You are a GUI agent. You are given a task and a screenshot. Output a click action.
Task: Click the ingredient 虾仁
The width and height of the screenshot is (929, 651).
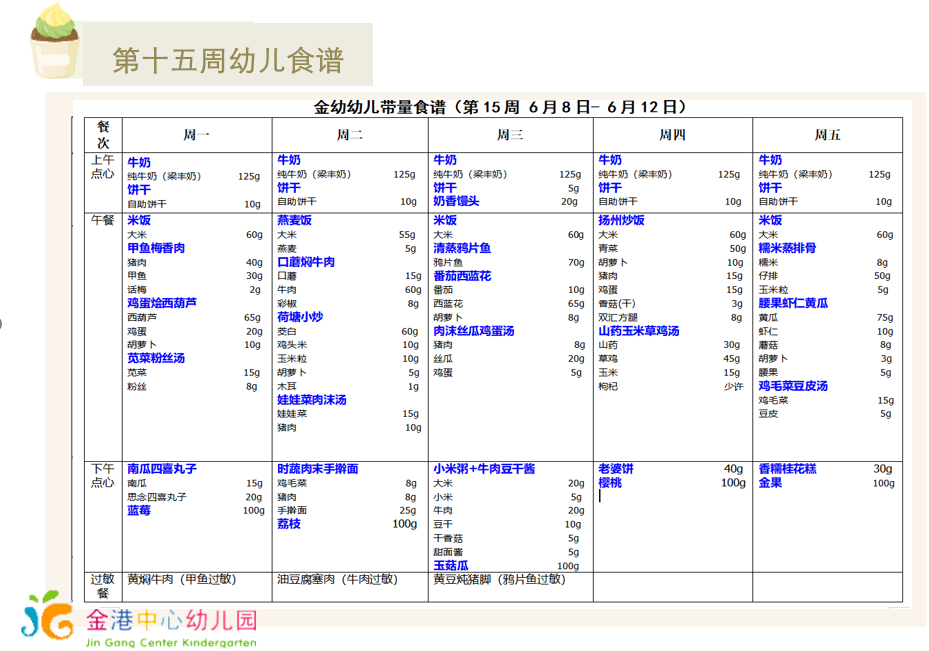(x=768, y=331)
